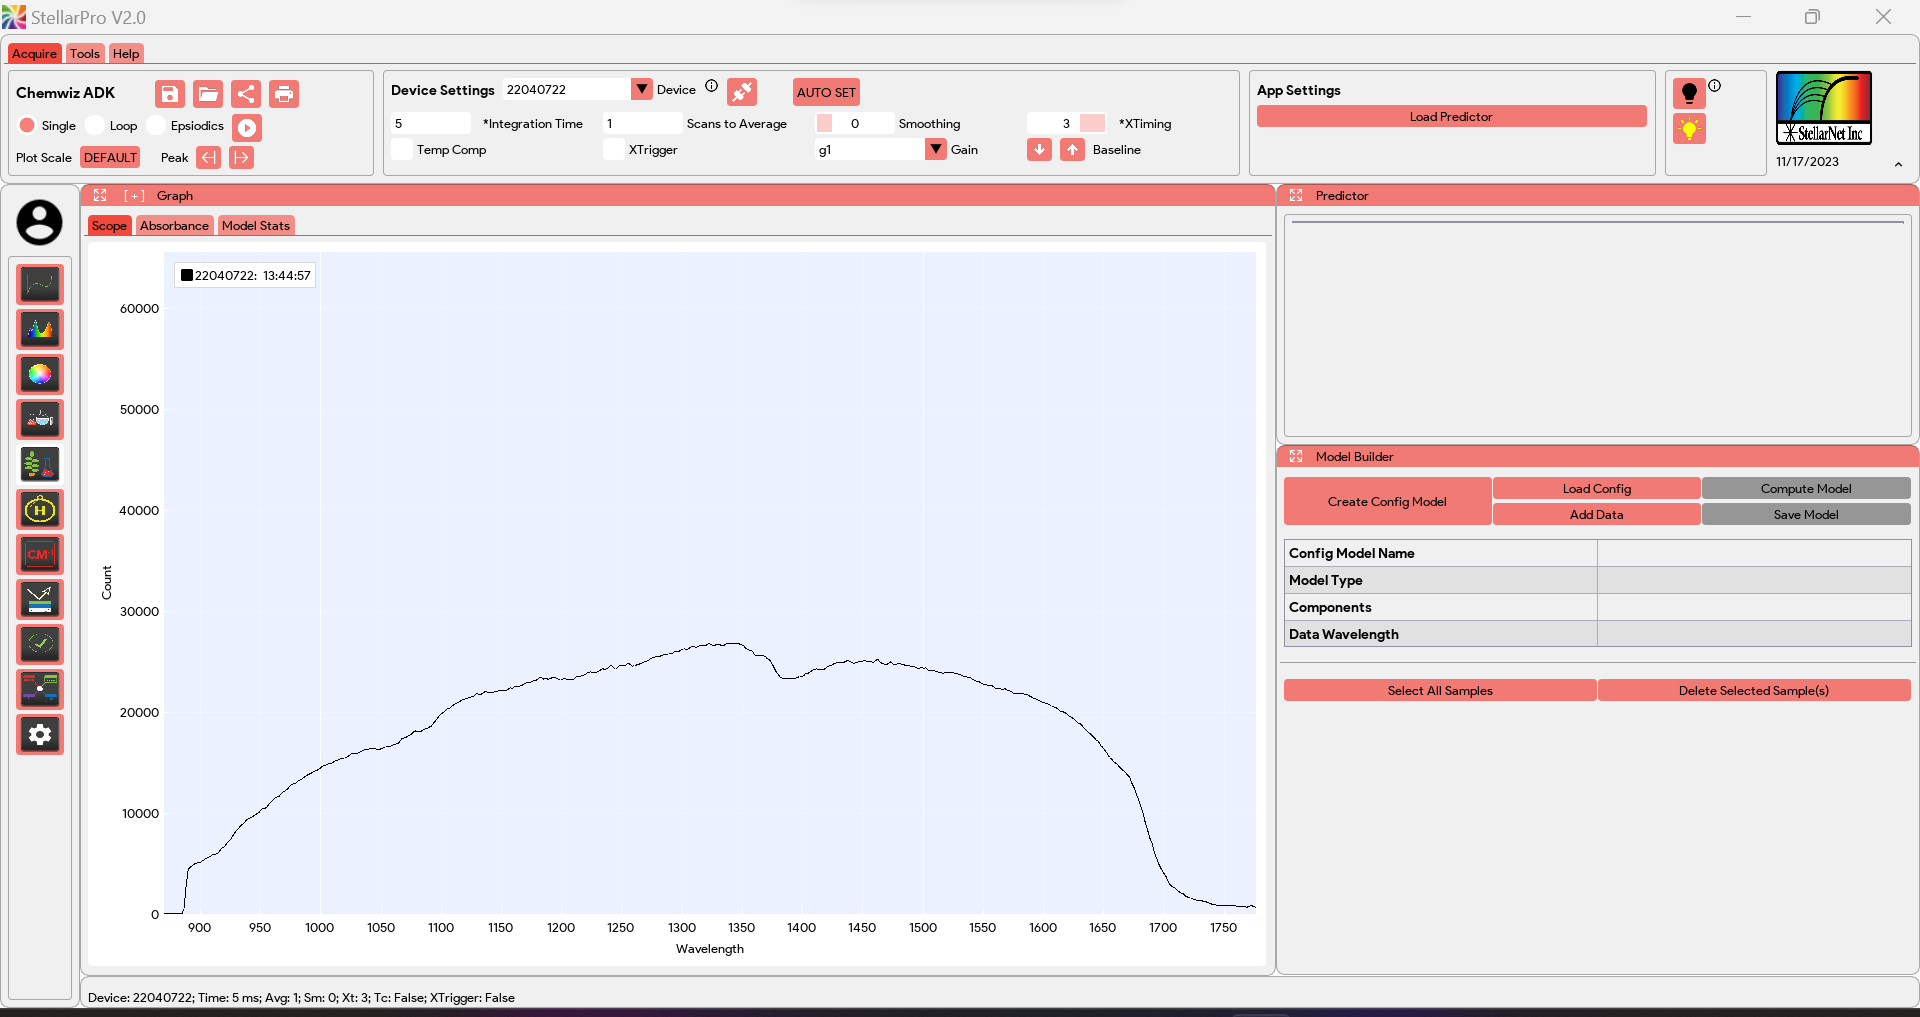The width and height of the screenshot is (1920, 1017).
Task: Click the Integration Time input field
Action: (431, 124)
